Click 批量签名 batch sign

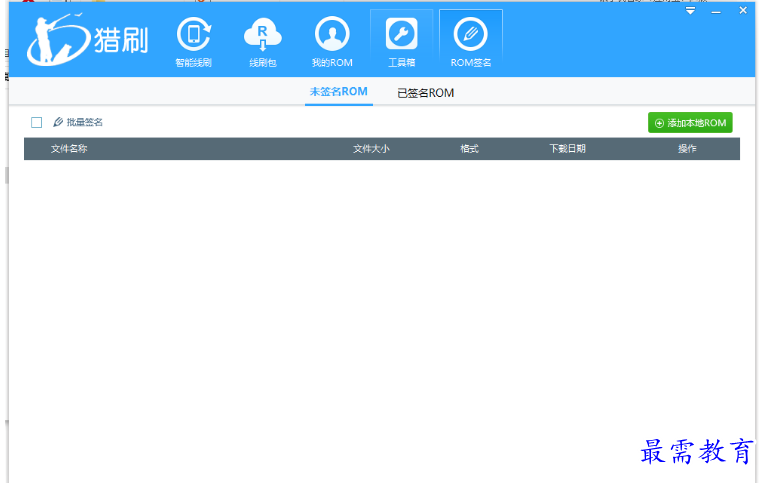click(78, 122)
